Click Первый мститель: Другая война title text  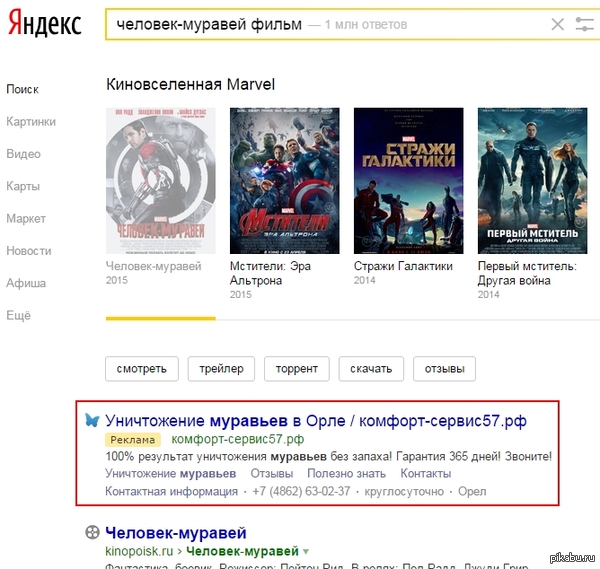(x=527, y=273)
